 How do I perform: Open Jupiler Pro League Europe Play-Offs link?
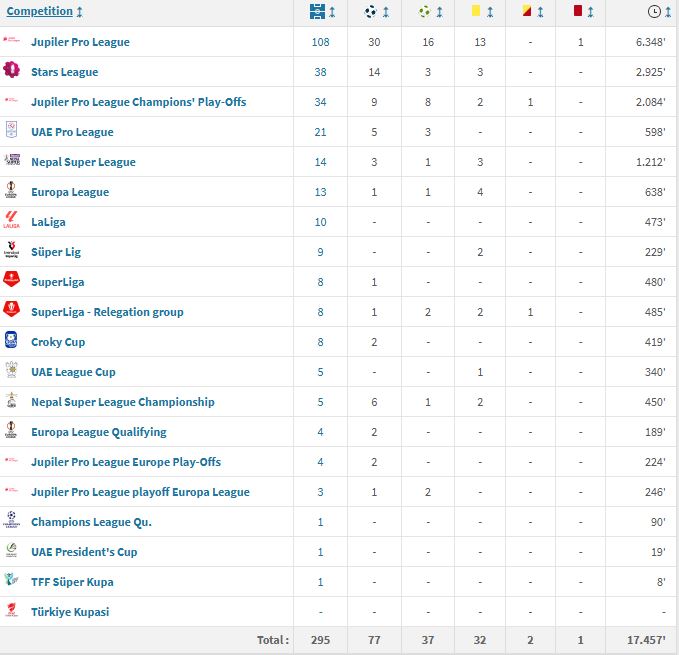[126, 462]
